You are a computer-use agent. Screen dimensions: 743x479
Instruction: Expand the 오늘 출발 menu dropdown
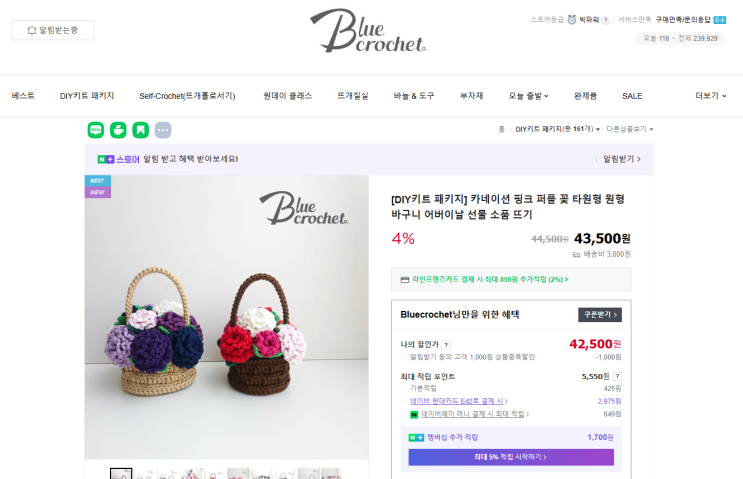[528, 96]
